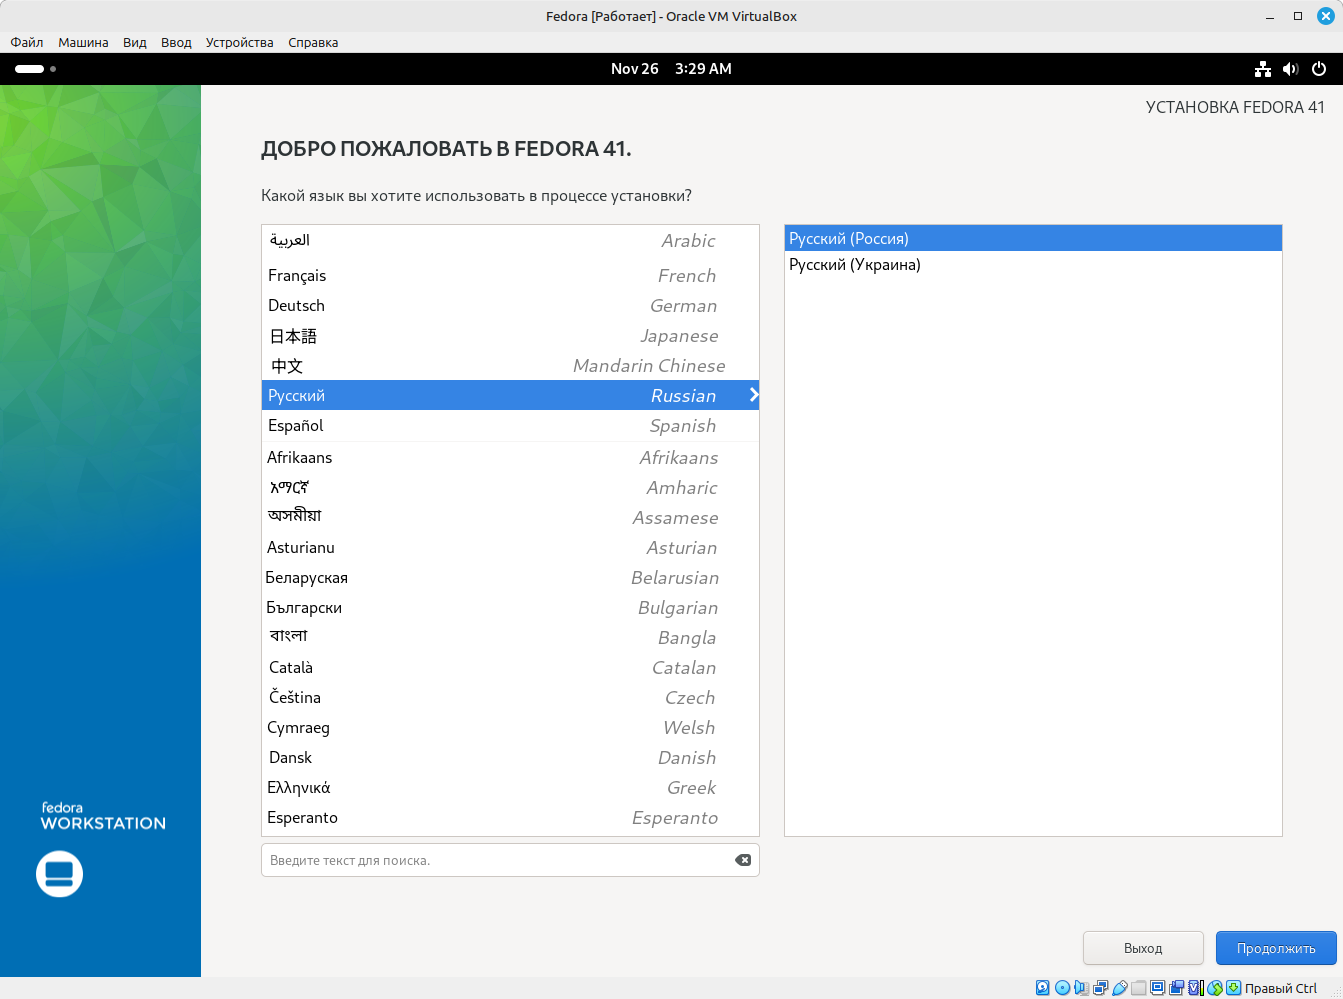Select Català (Catalan) language
This screenshot has width=1343, height=999.
[510, 667]
